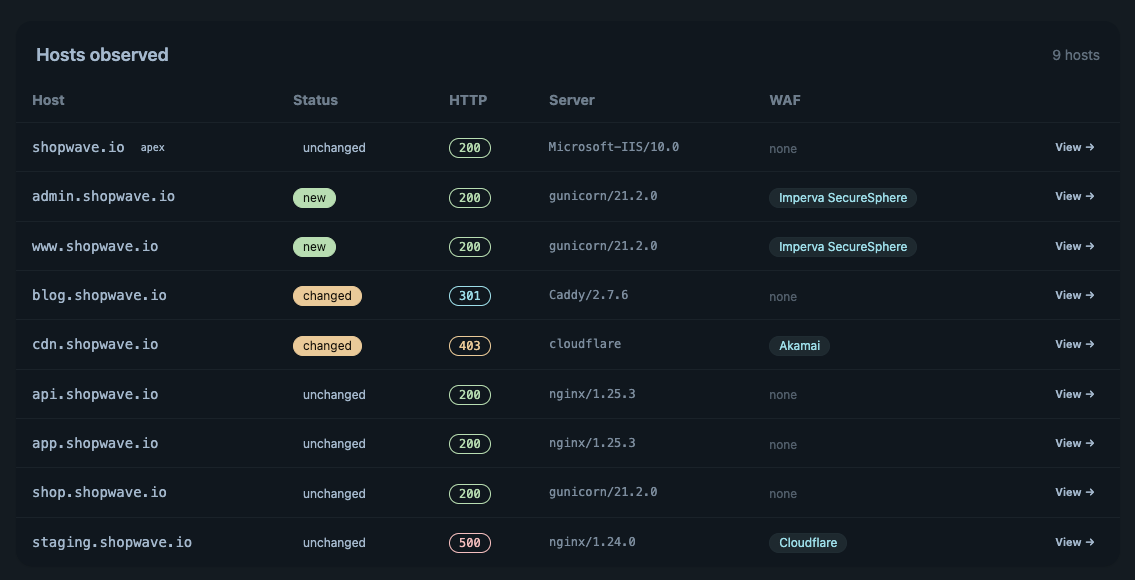The height and width of the screenshot is (580, 1135).
Task: Click the changed badge for cdn.shopwave.io
Action: (327, 345)
